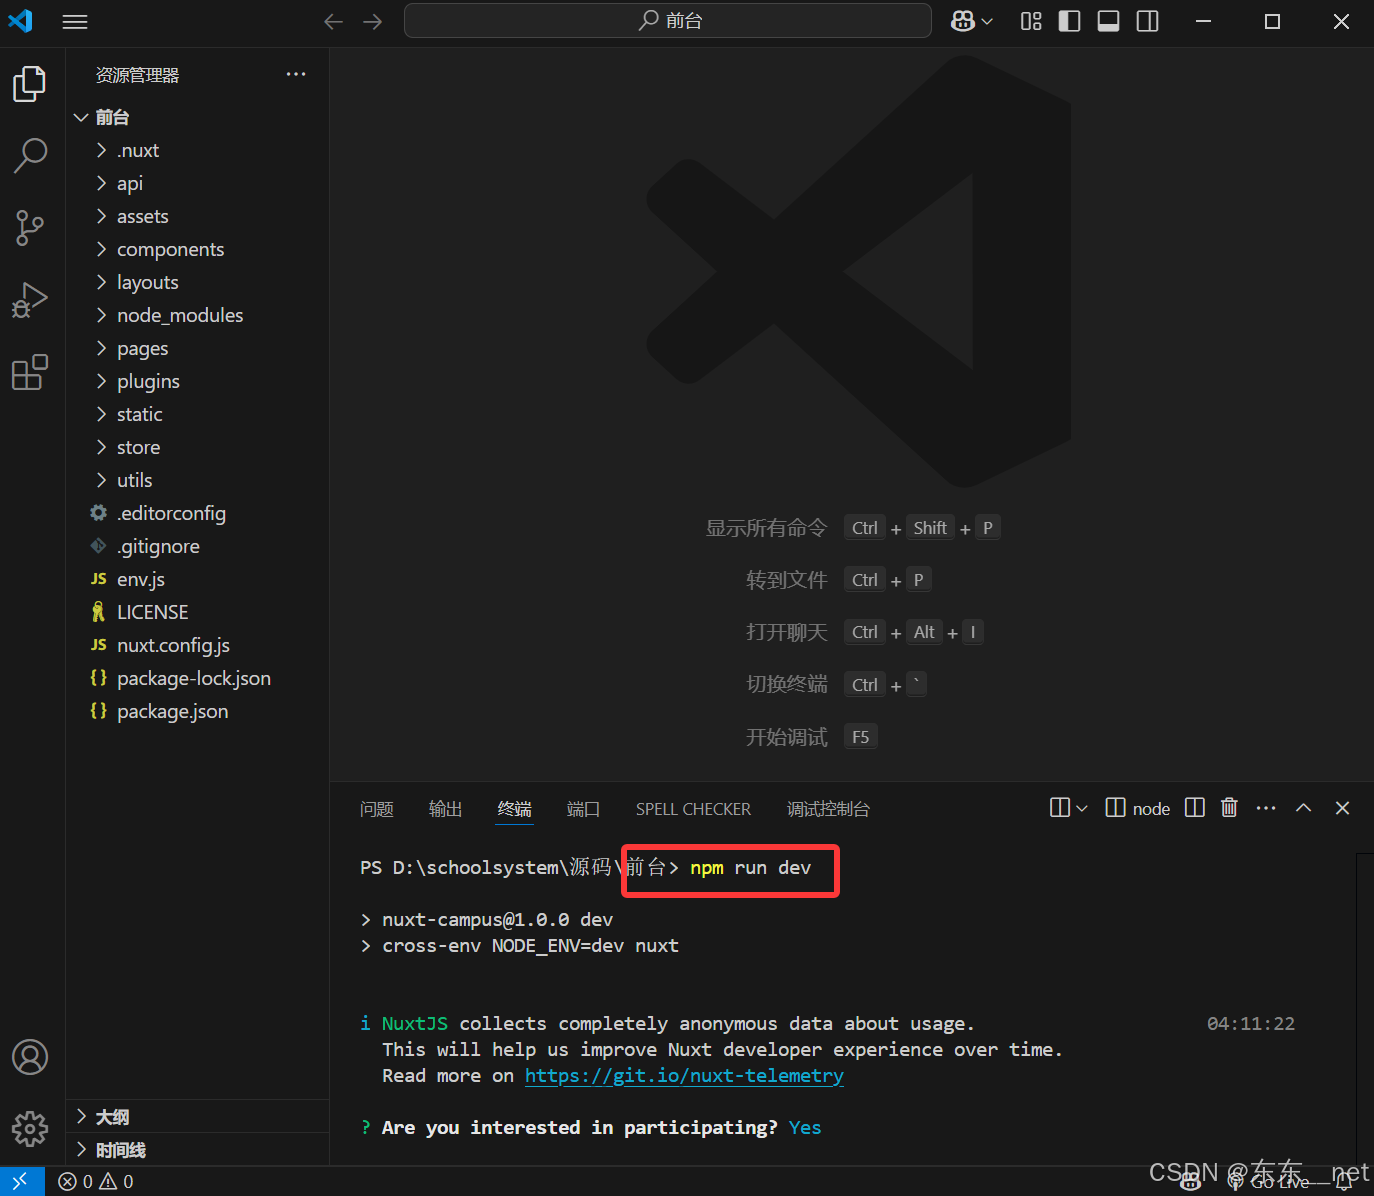Expand the components folder
1374x1196 pixels.
point(198,249)
